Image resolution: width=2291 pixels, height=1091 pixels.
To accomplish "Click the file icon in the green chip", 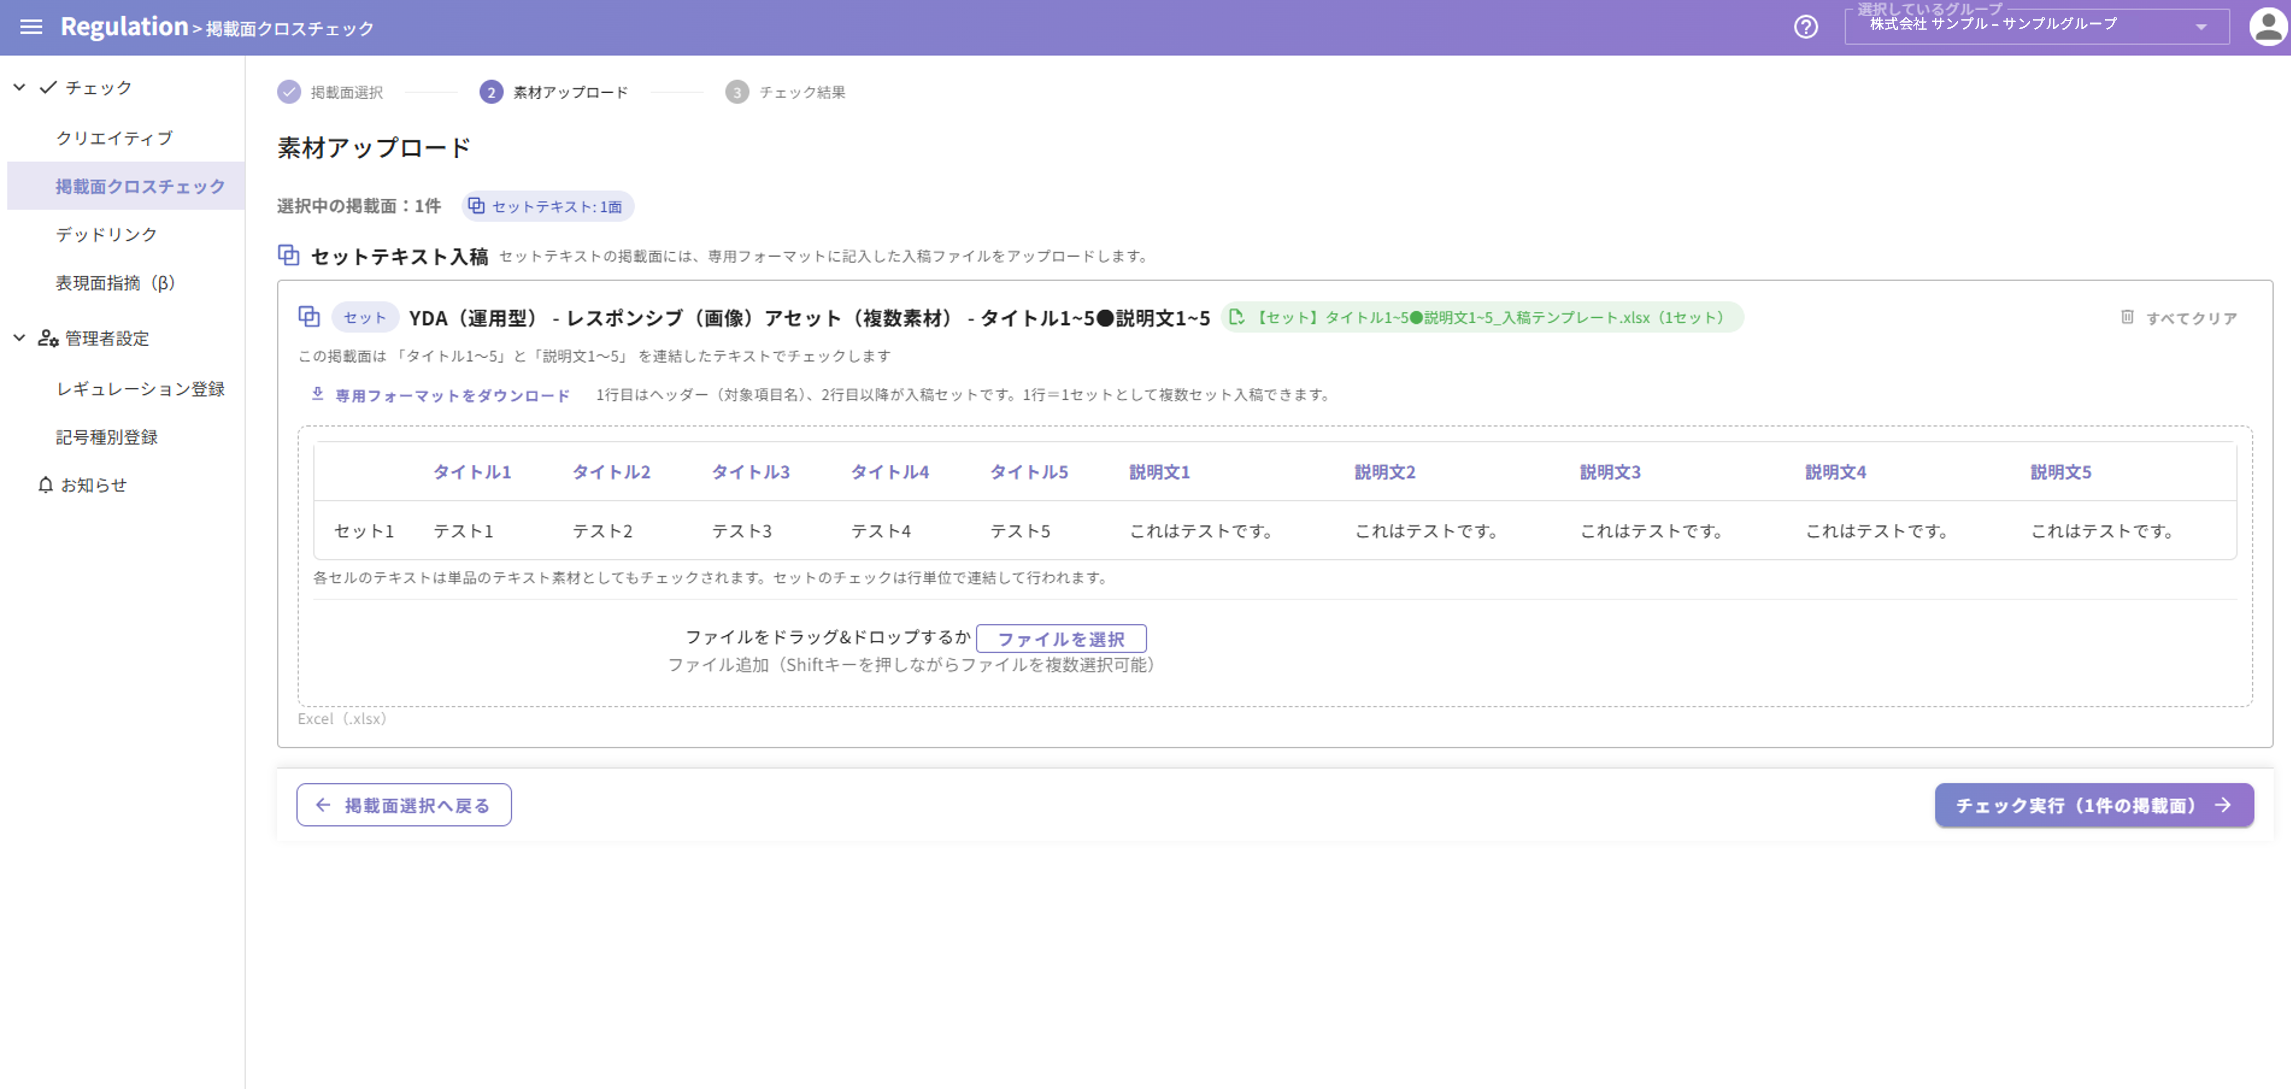I will point(1237,317).
